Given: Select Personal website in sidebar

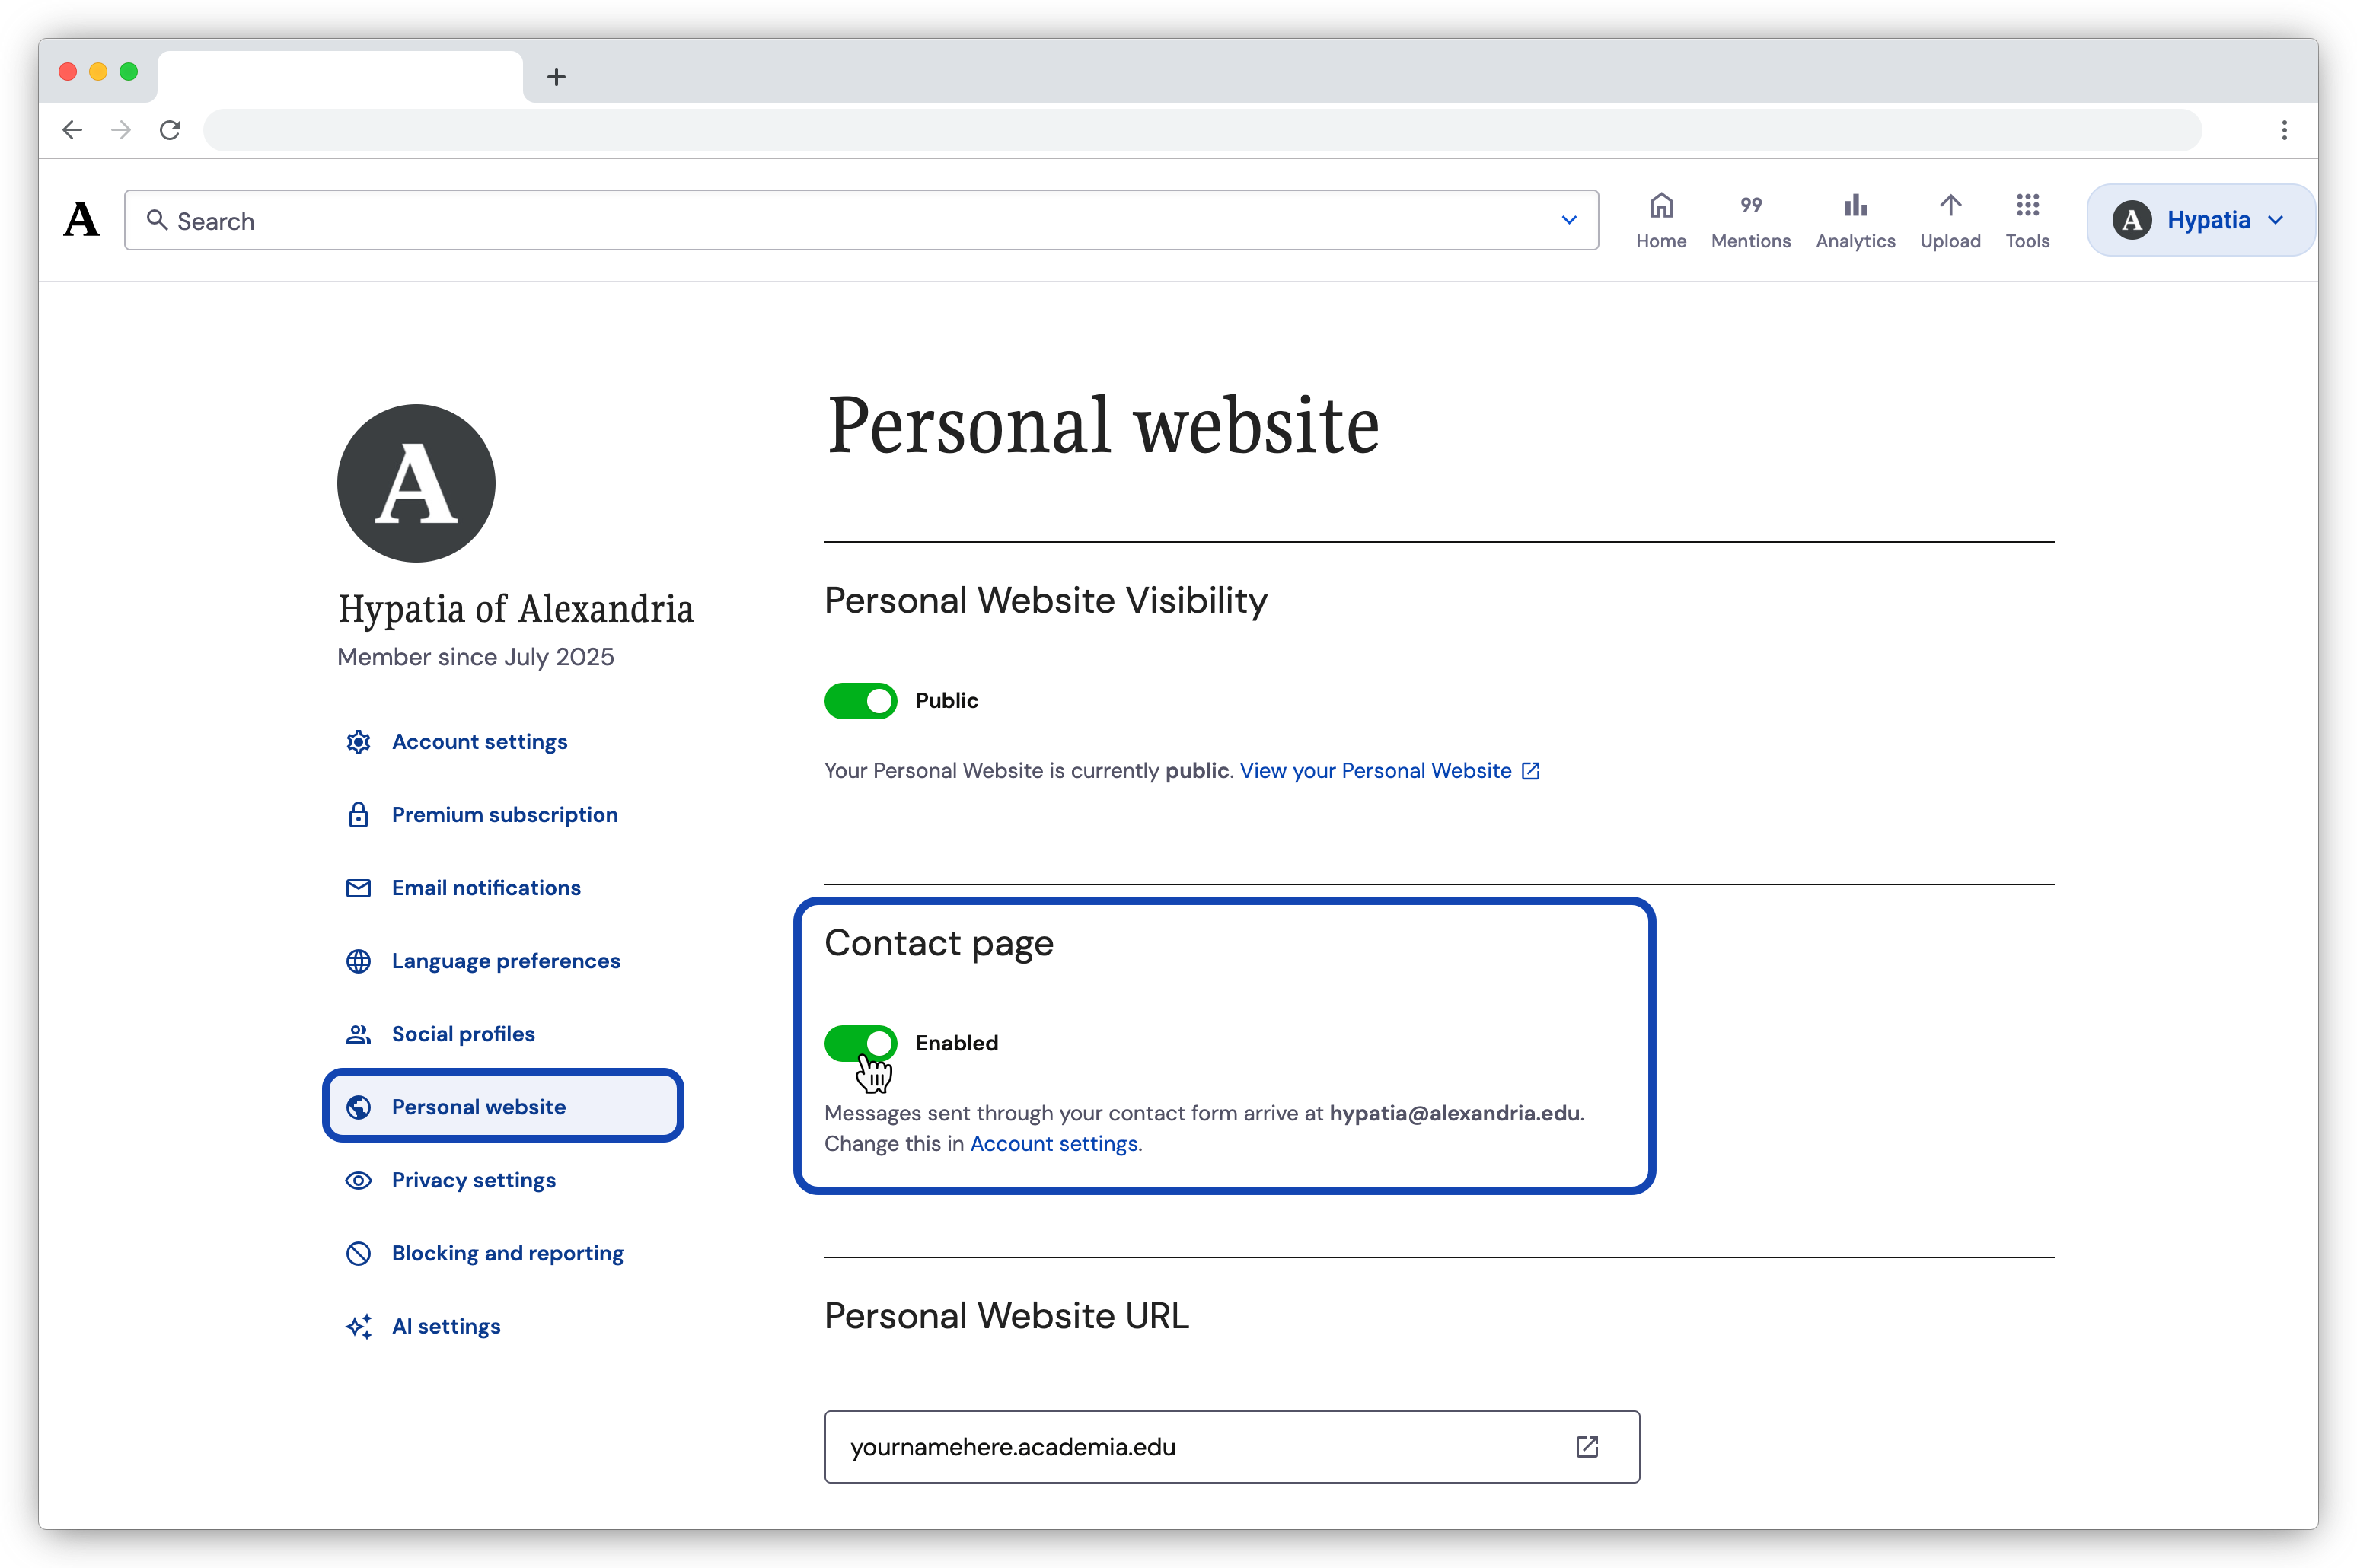Looking at the screenshot, I should coord(503,1106).
